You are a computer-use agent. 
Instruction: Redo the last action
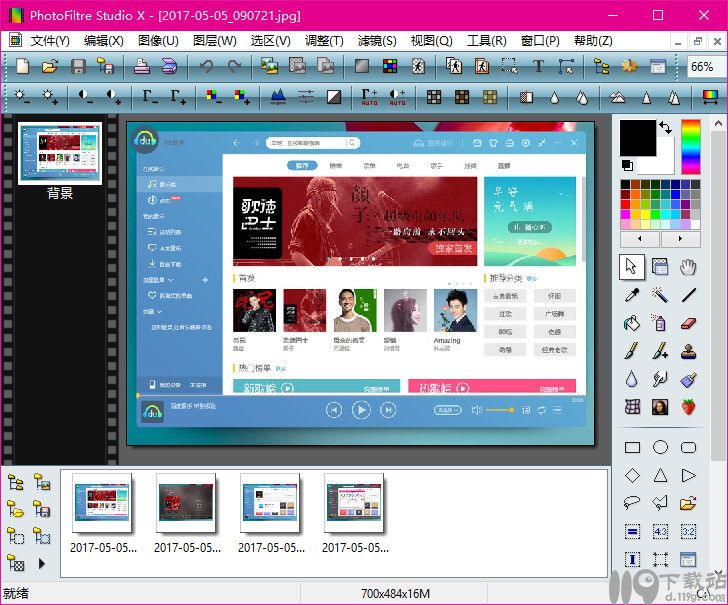[234, 66]
